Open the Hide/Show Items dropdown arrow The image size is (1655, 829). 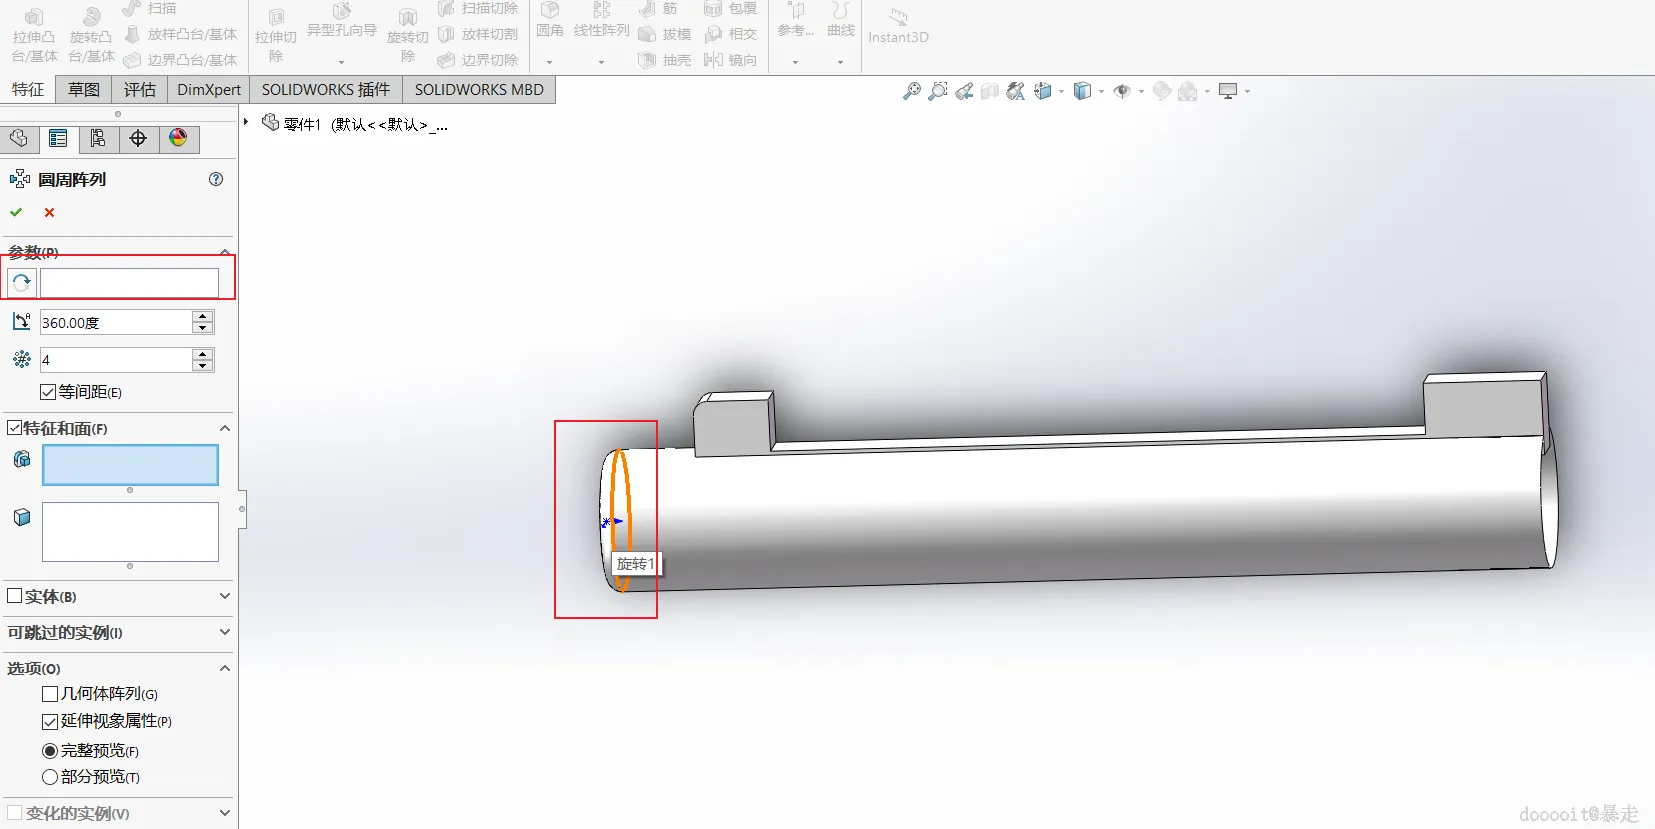click(1141, 92)
